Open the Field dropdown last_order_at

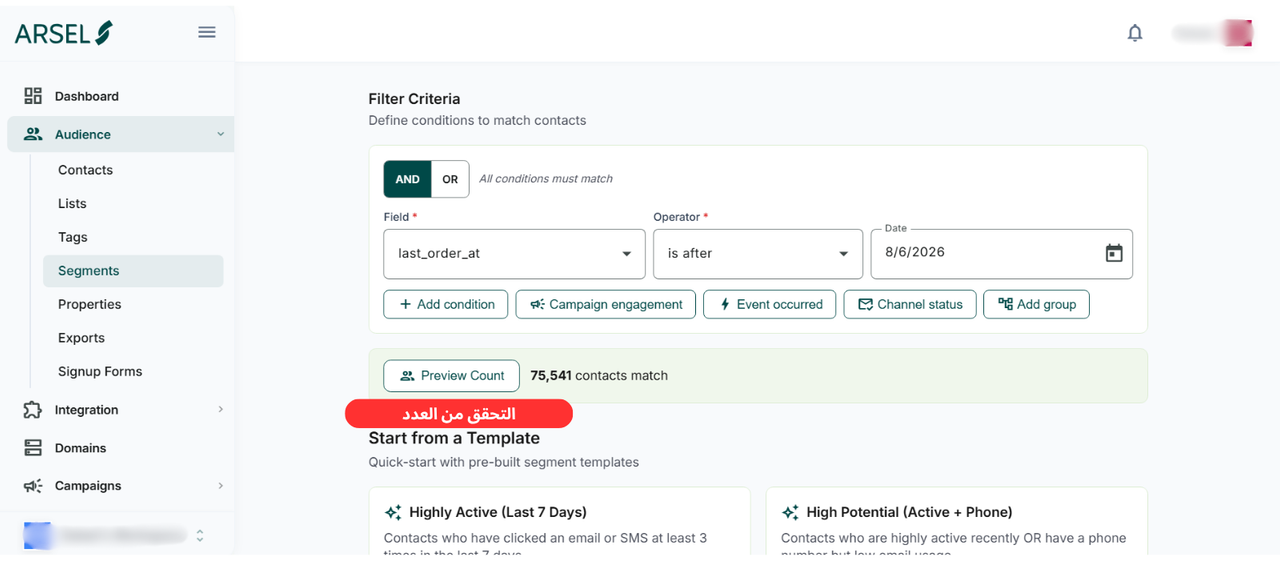click(514, 254)
